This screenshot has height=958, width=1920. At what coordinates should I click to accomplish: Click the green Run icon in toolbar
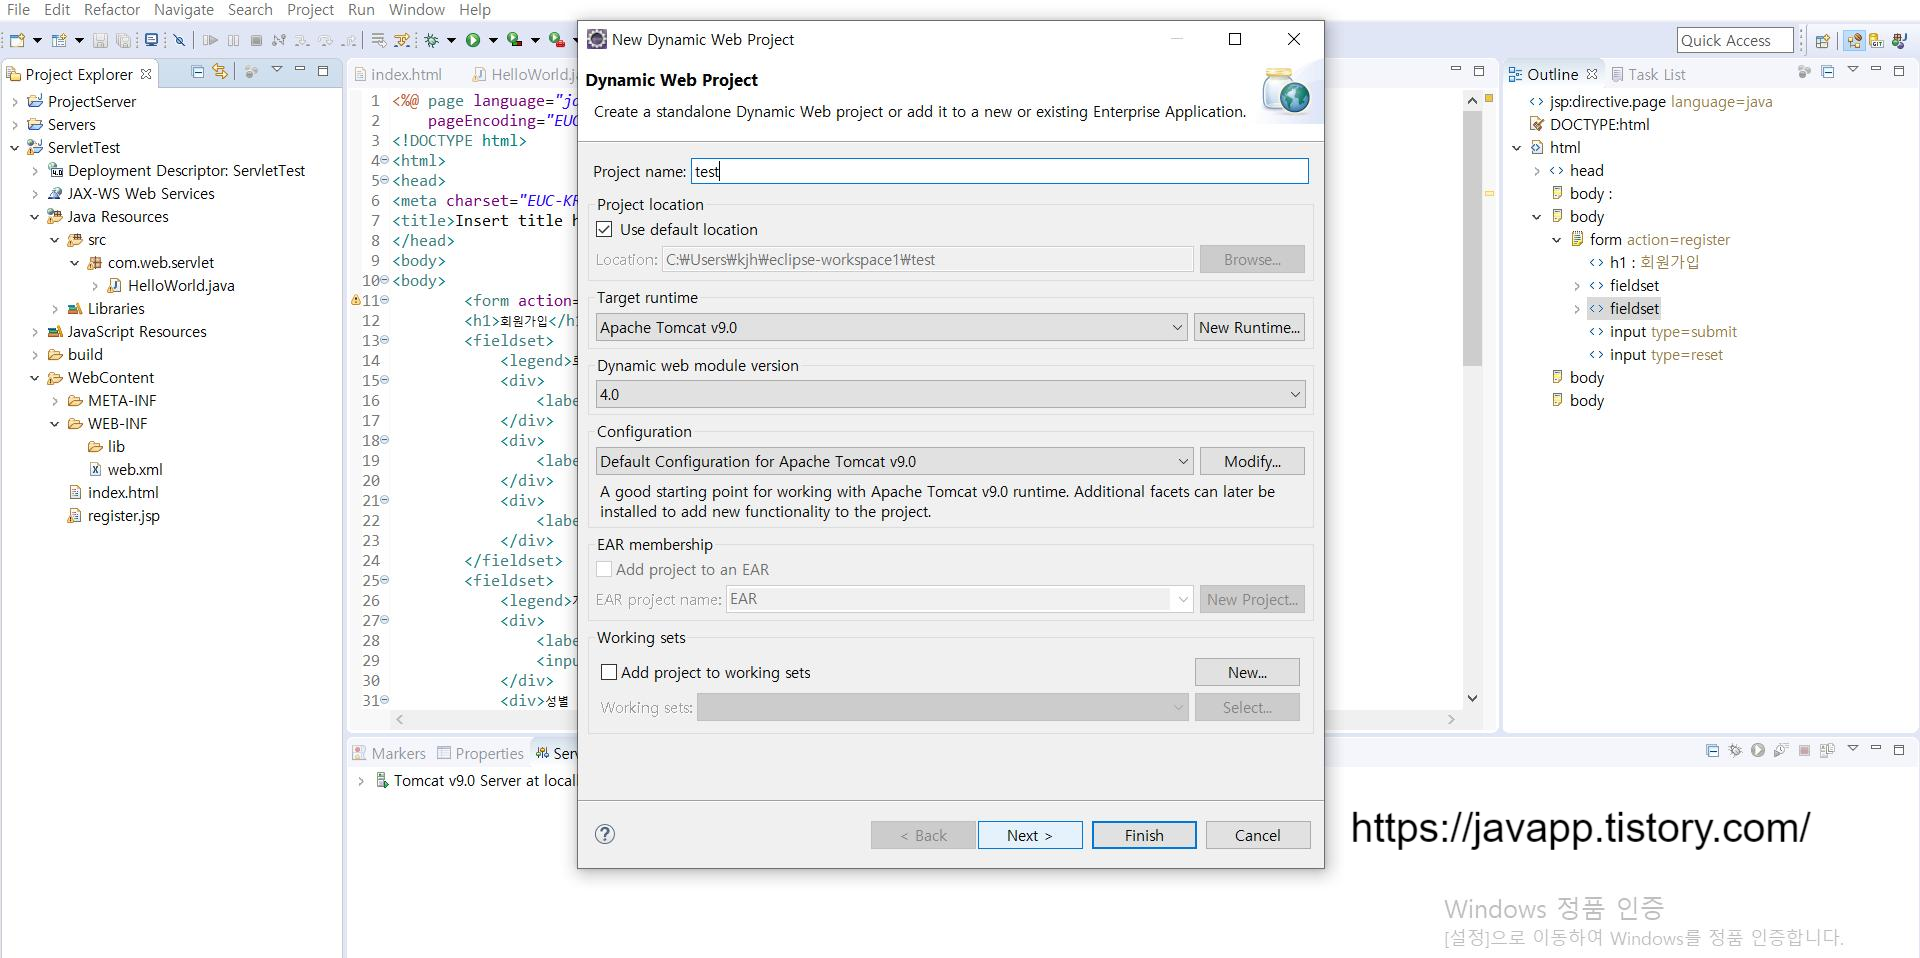coord(473,40)
